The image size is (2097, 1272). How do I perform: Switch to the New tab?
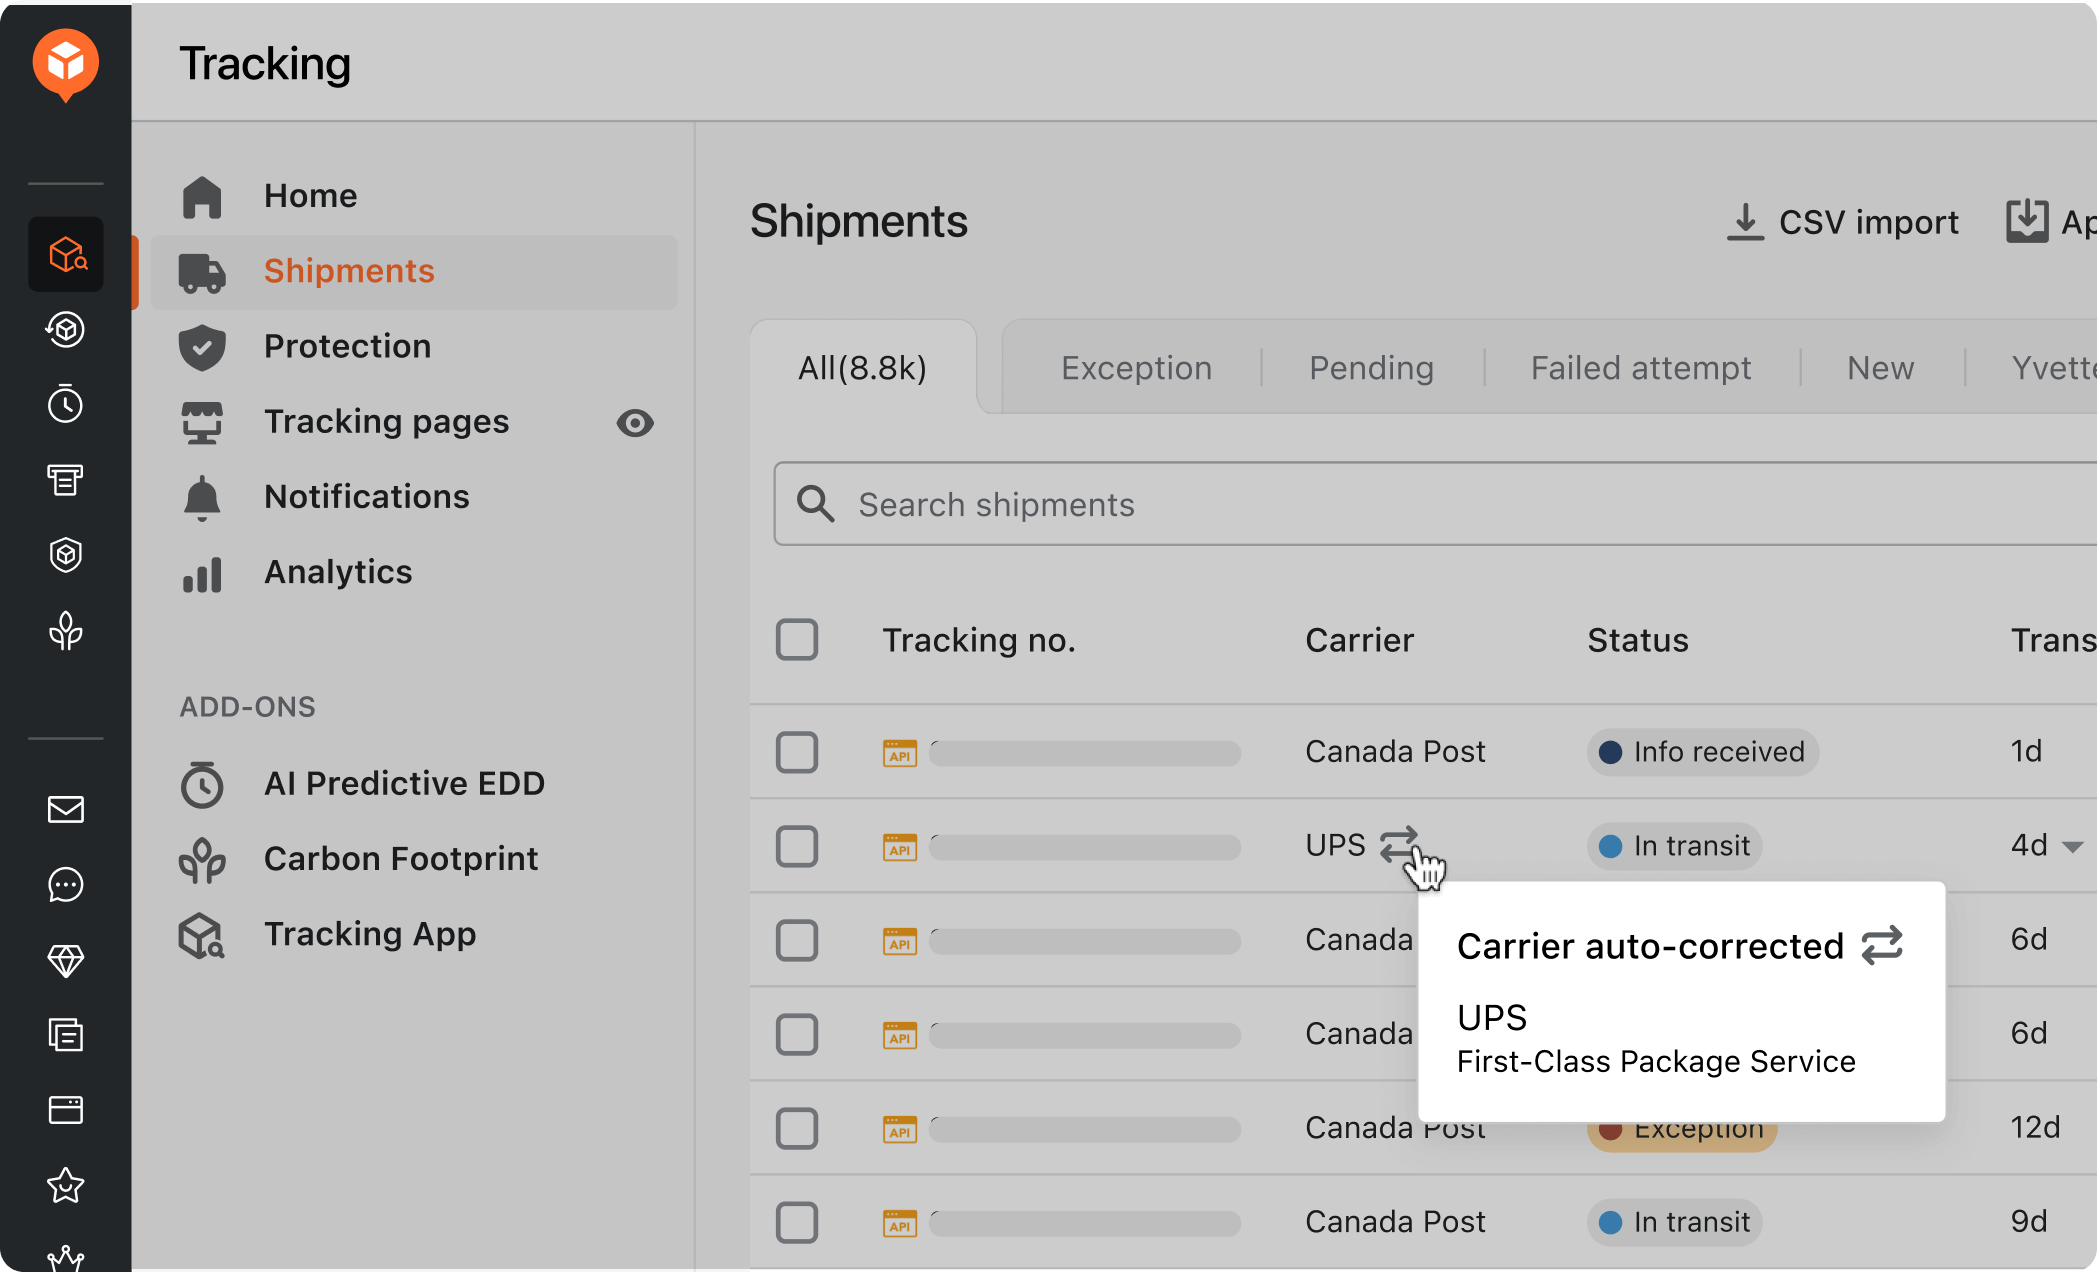click(x=1880, y=368)
